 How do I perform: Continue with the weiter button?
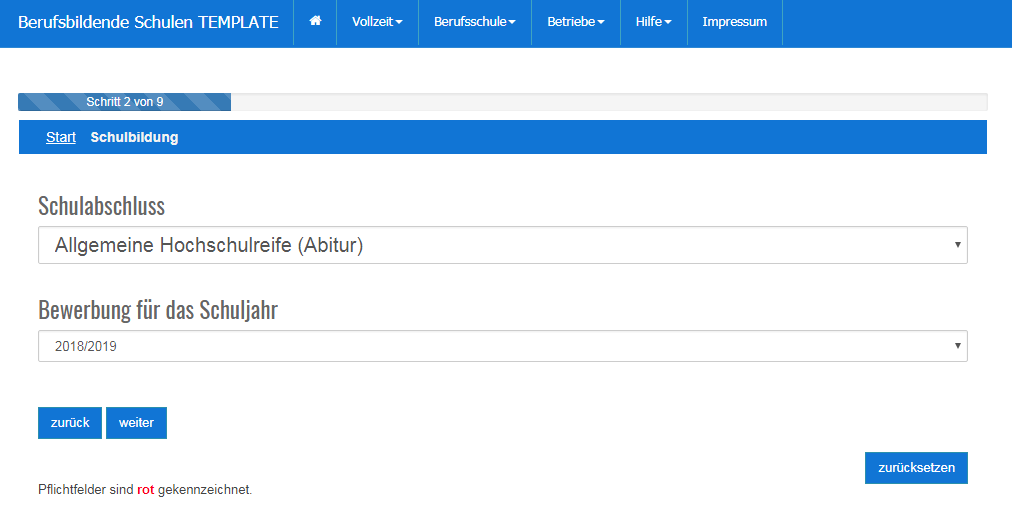coord(136,423)
